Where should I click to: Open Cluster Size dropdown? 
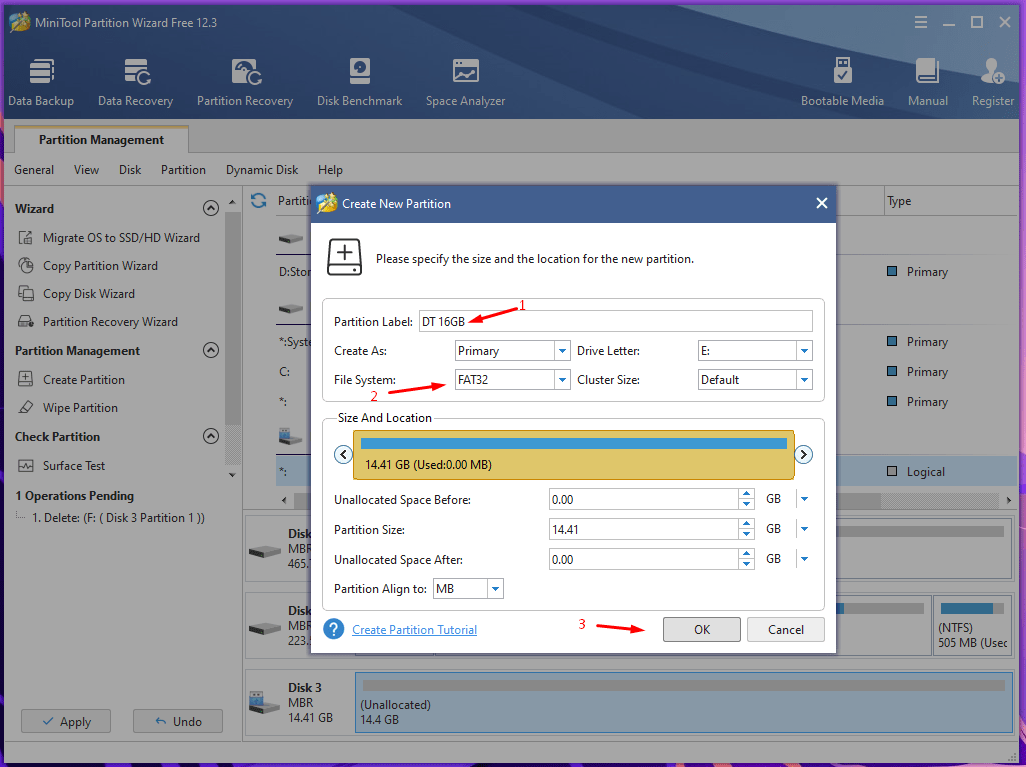pyautogui.click(x=804, y=380)
